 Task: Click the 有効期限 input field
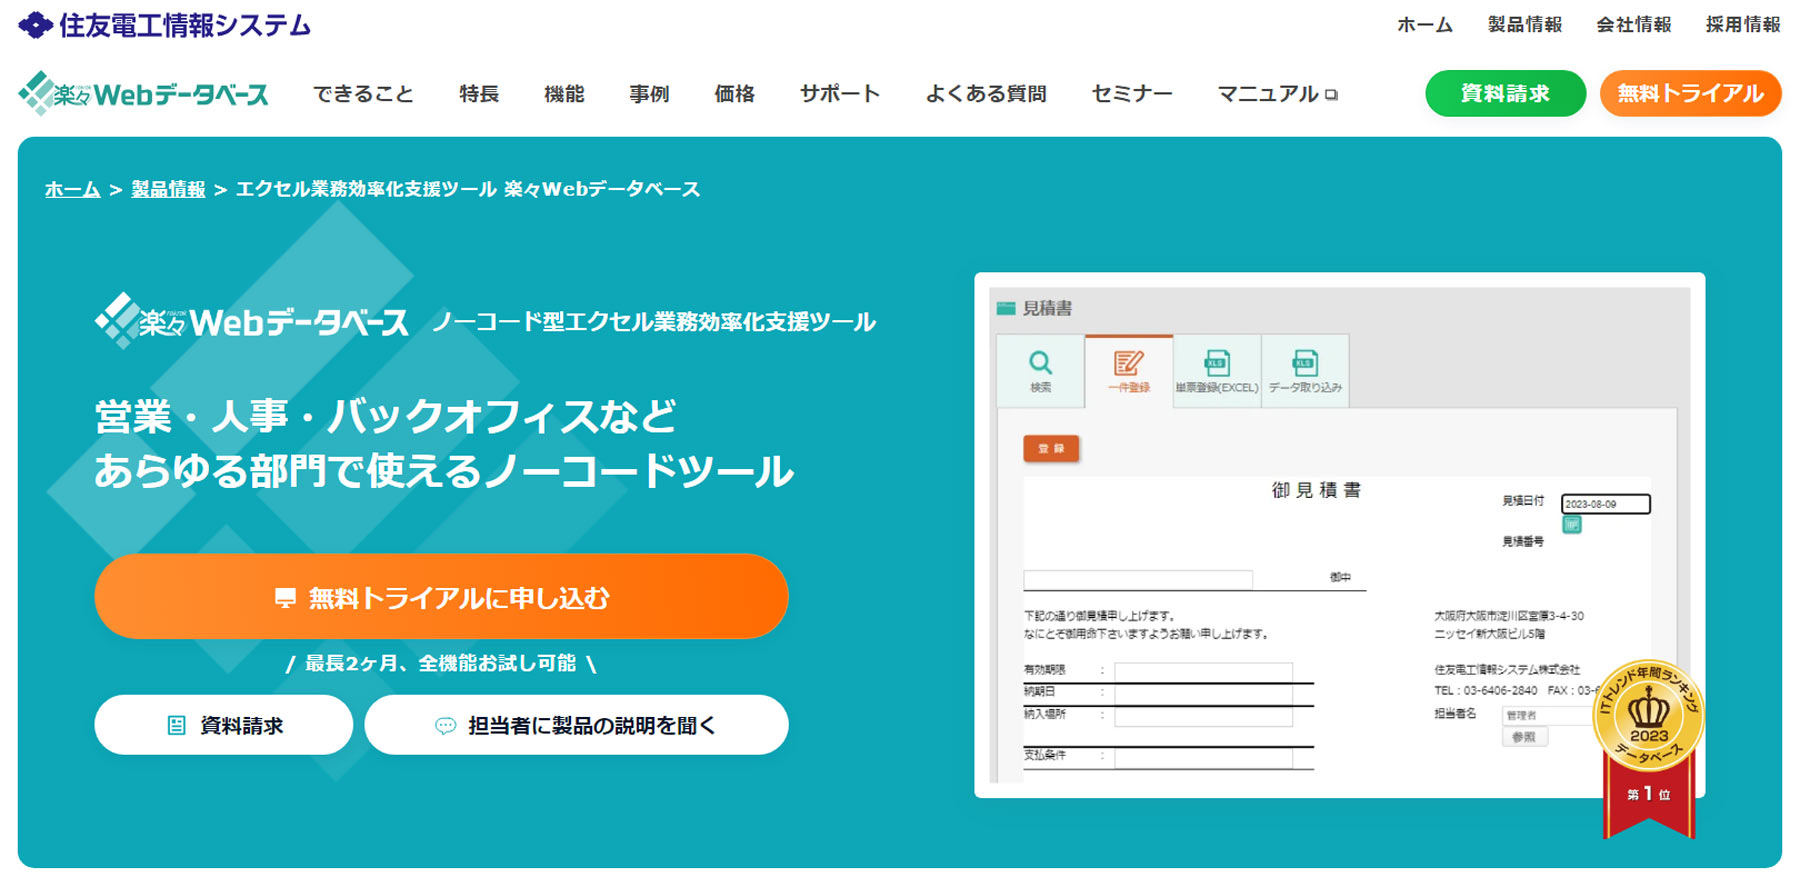[1203, 671]
